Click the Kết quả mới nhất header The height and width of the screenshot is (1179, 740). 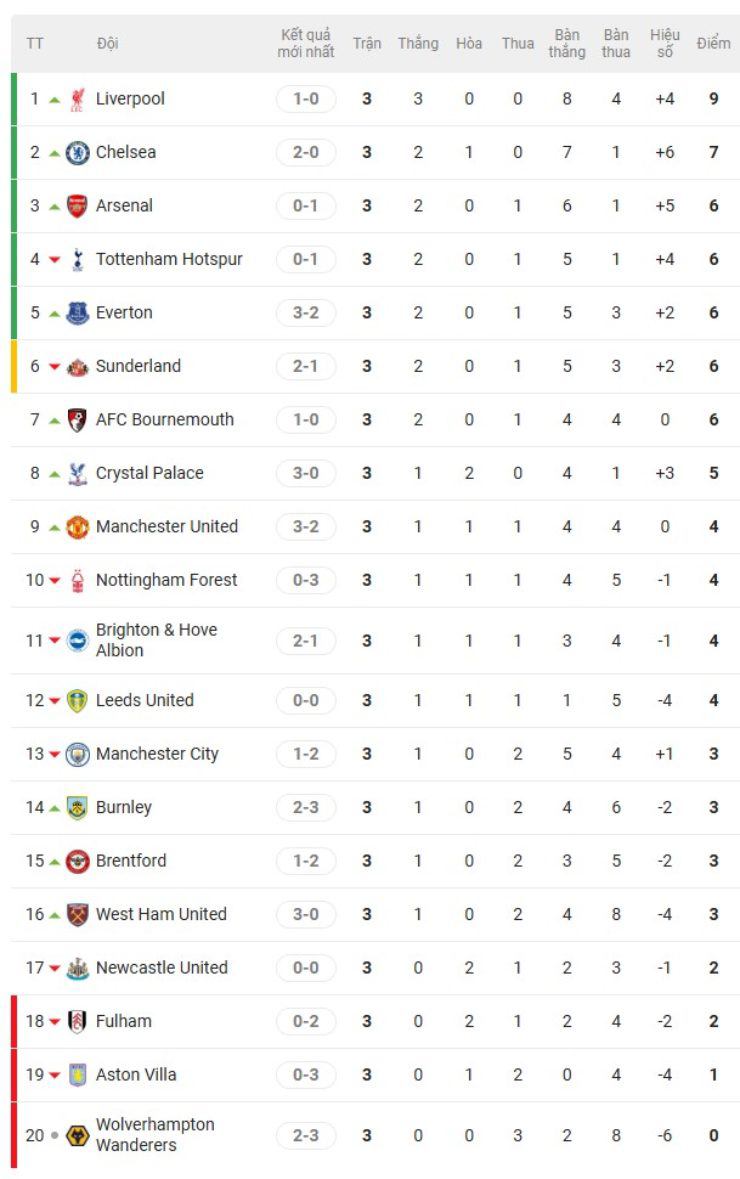306,43
